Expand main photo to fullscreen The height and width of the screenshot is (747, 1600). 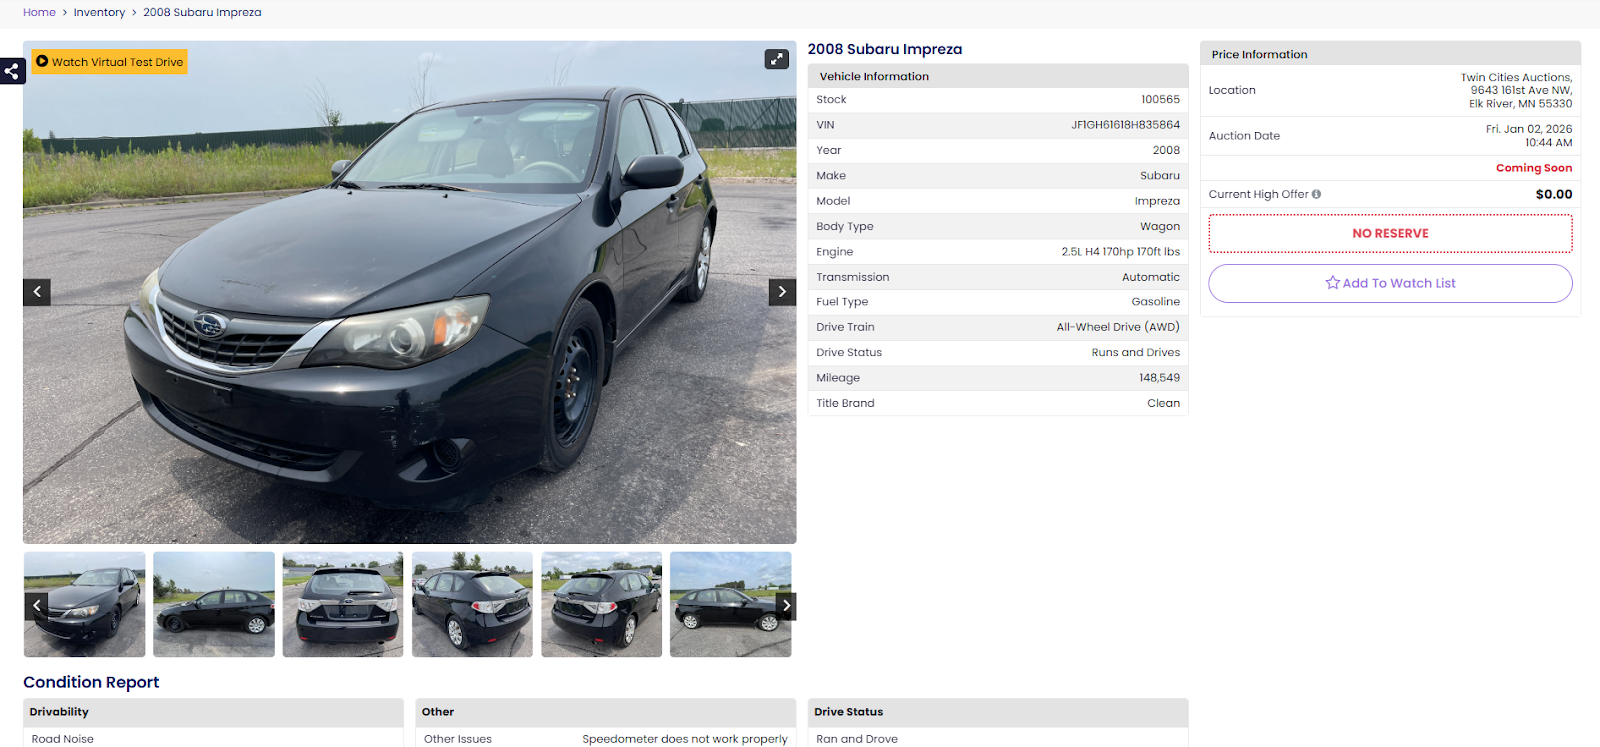pyautogui.click(x=777, y=59)
